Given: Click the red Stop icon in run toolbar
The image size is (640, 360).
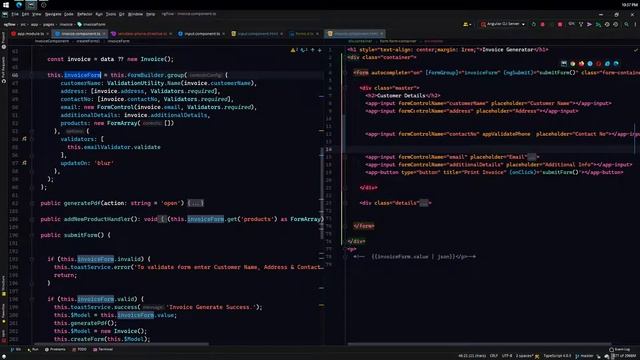Looking at the screenshot, I should point(560,24).
